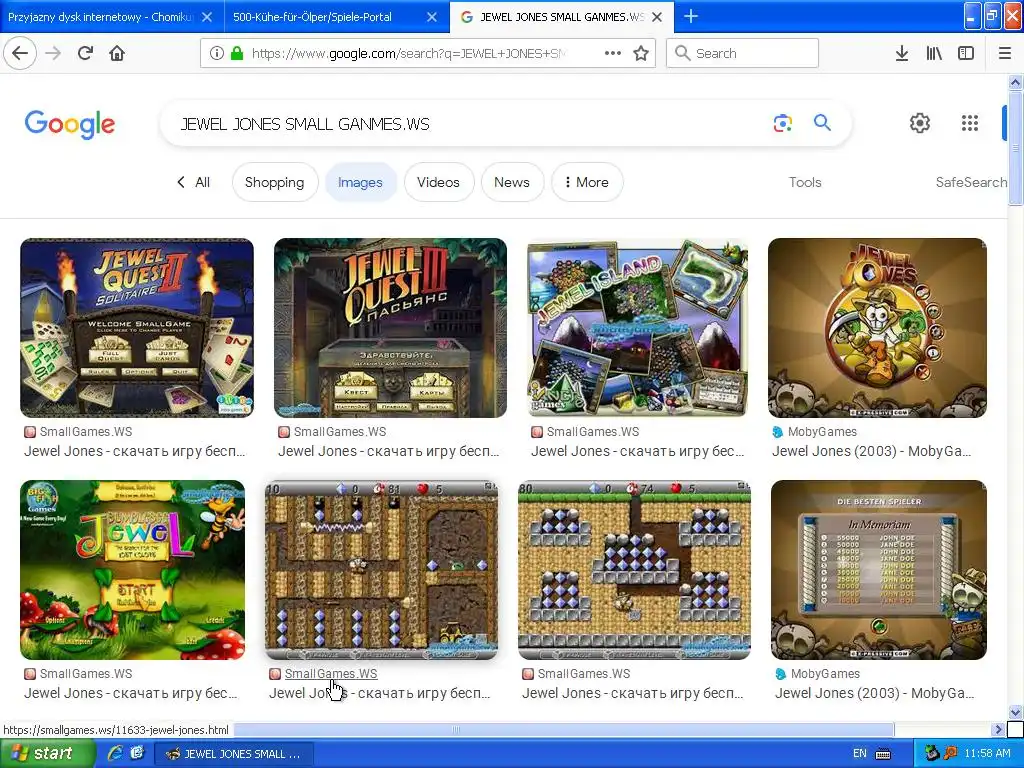Close the JEWEL JONES Google tab
This screenshot has width=1024, height=768.
[657, 17]
